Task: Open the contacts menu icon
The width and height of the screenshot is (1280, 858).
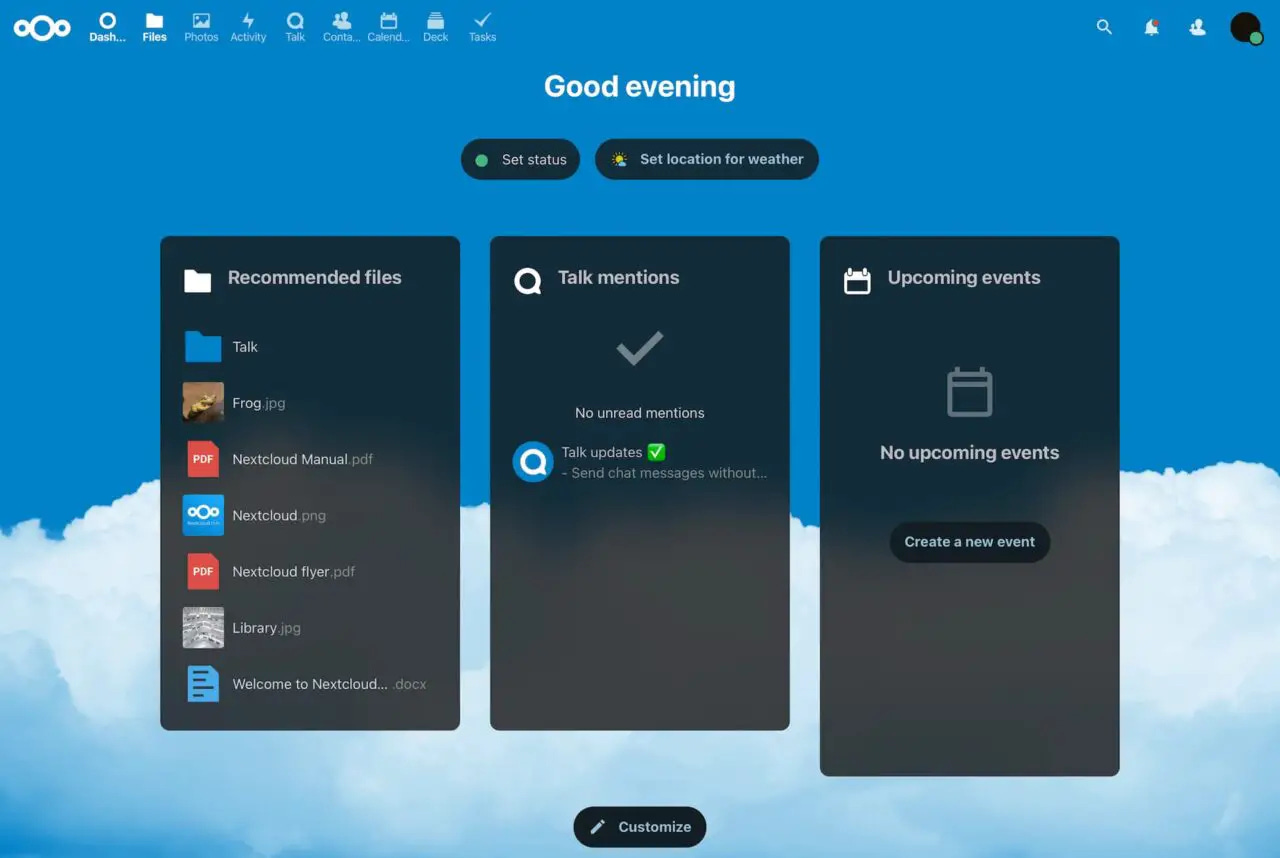Action: tap(1197, 27)
